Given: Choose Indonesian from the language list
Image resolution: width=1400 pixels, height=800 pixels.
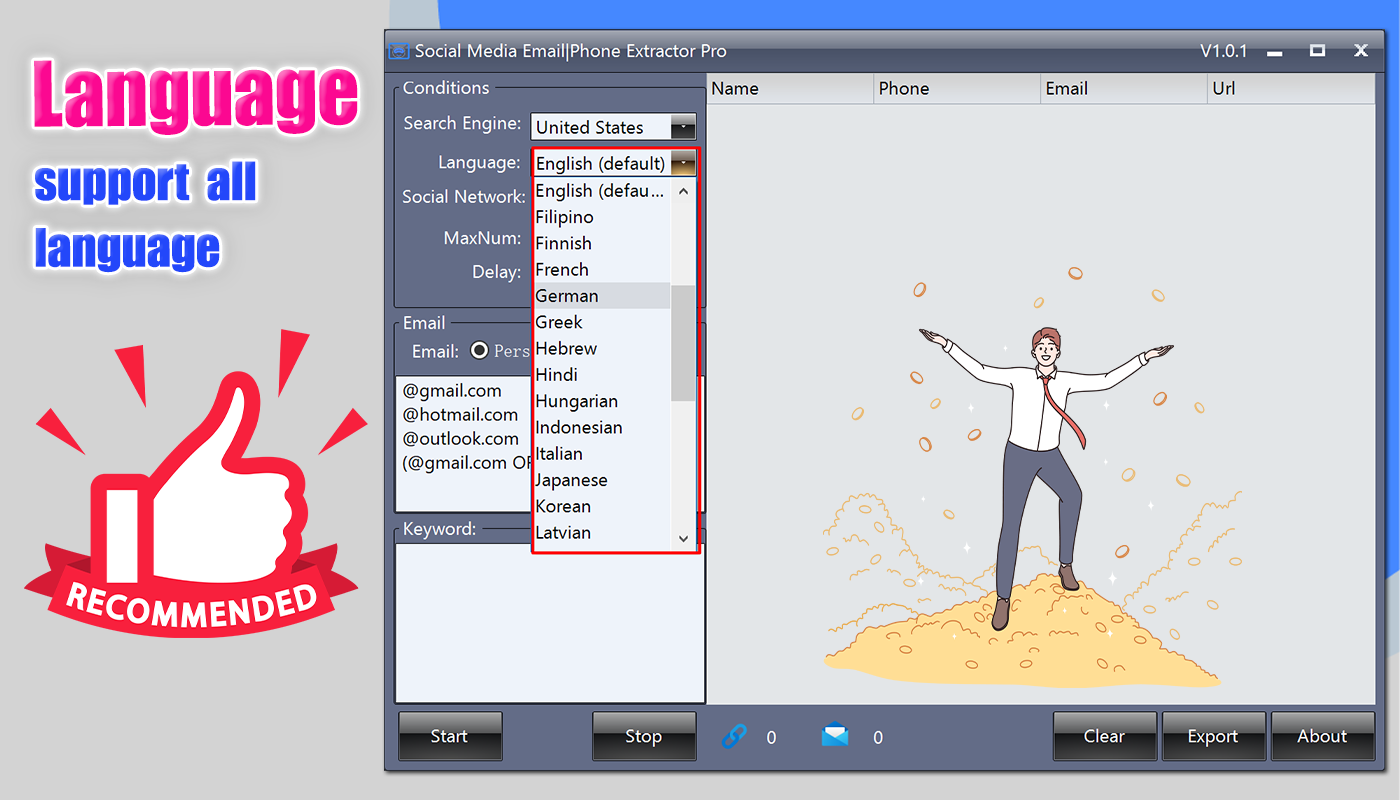Looking at the screenshot, I should (601, 428).
